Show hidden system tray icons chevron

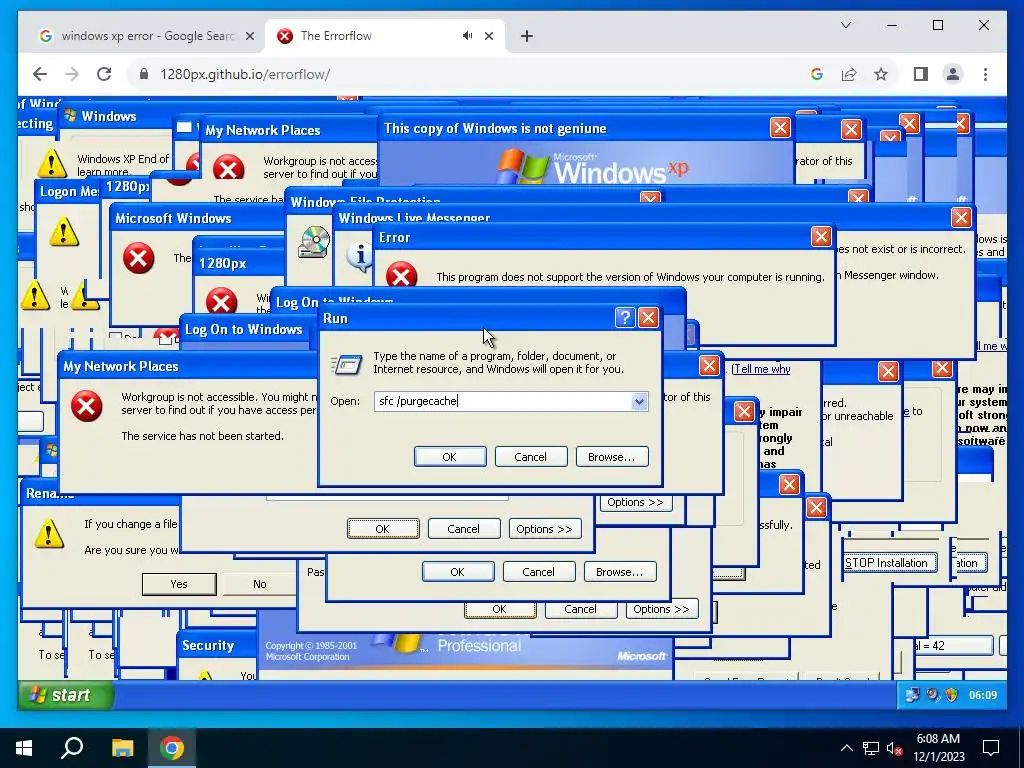(846, 748)
